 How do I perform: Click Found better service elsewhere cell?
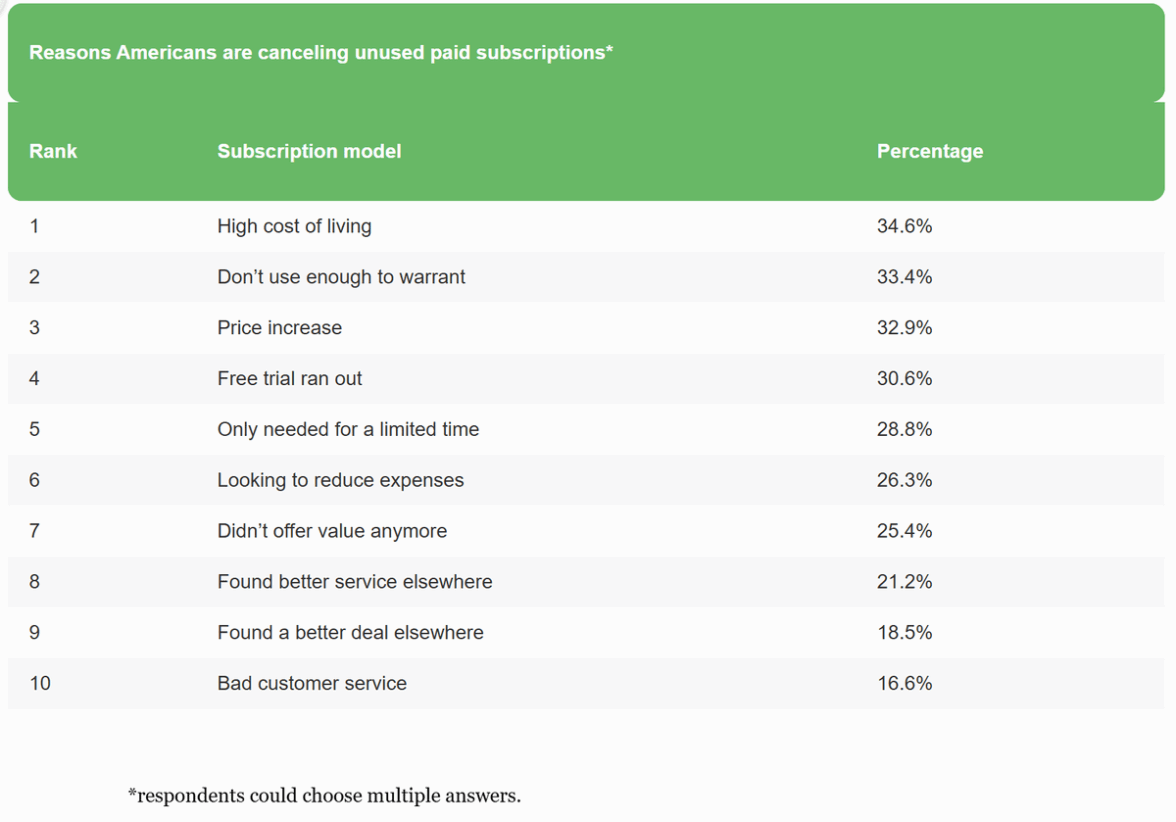354,582
